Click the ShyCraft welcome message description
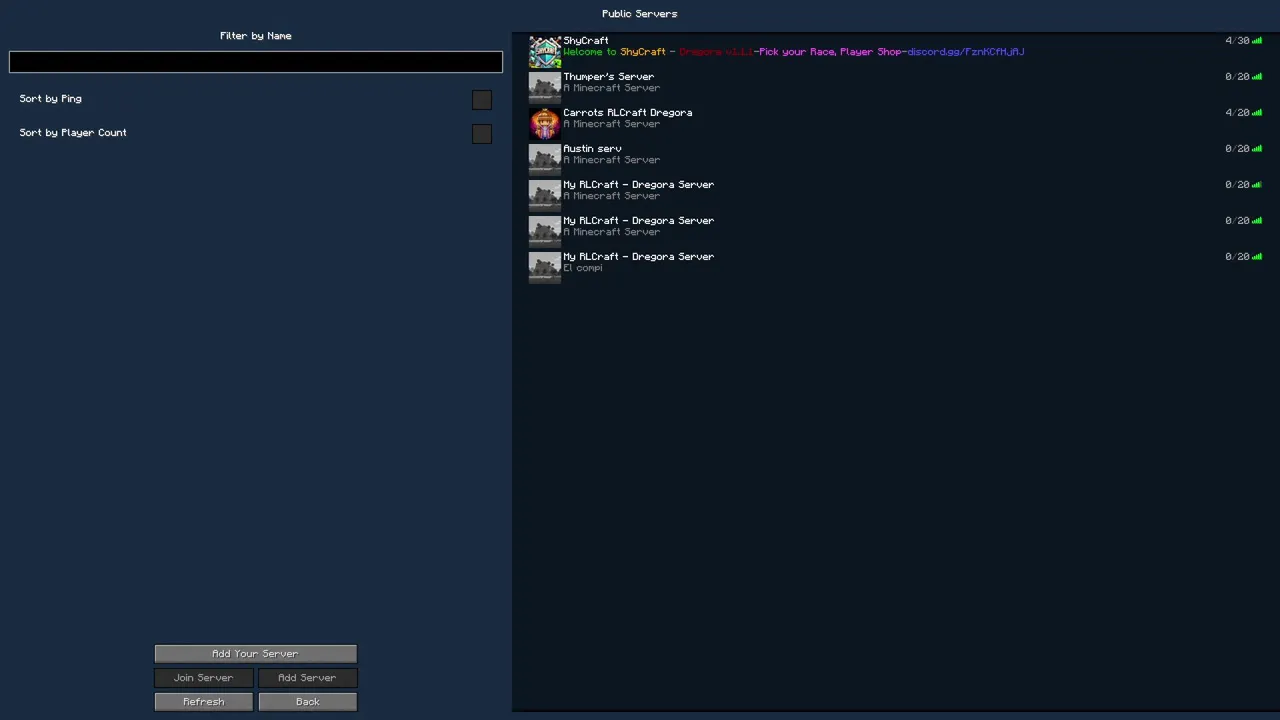This screenshot has width=1280, height=720. [794, 52]
